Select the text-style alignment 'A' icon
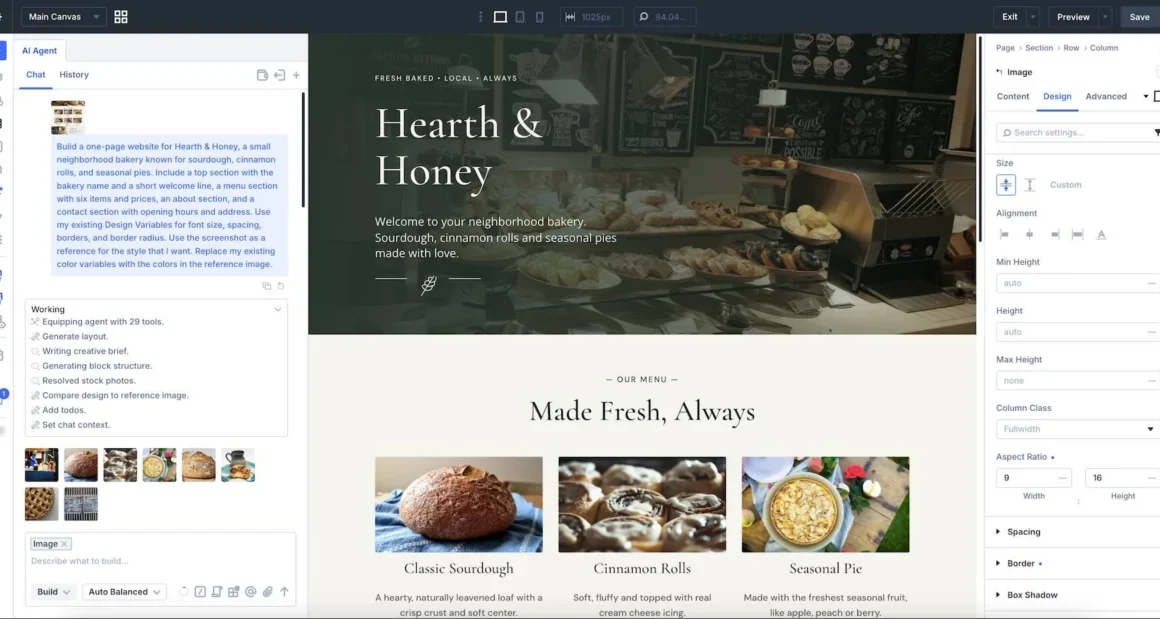Screen dimensions: 1160x619 tap(1102, 234)
